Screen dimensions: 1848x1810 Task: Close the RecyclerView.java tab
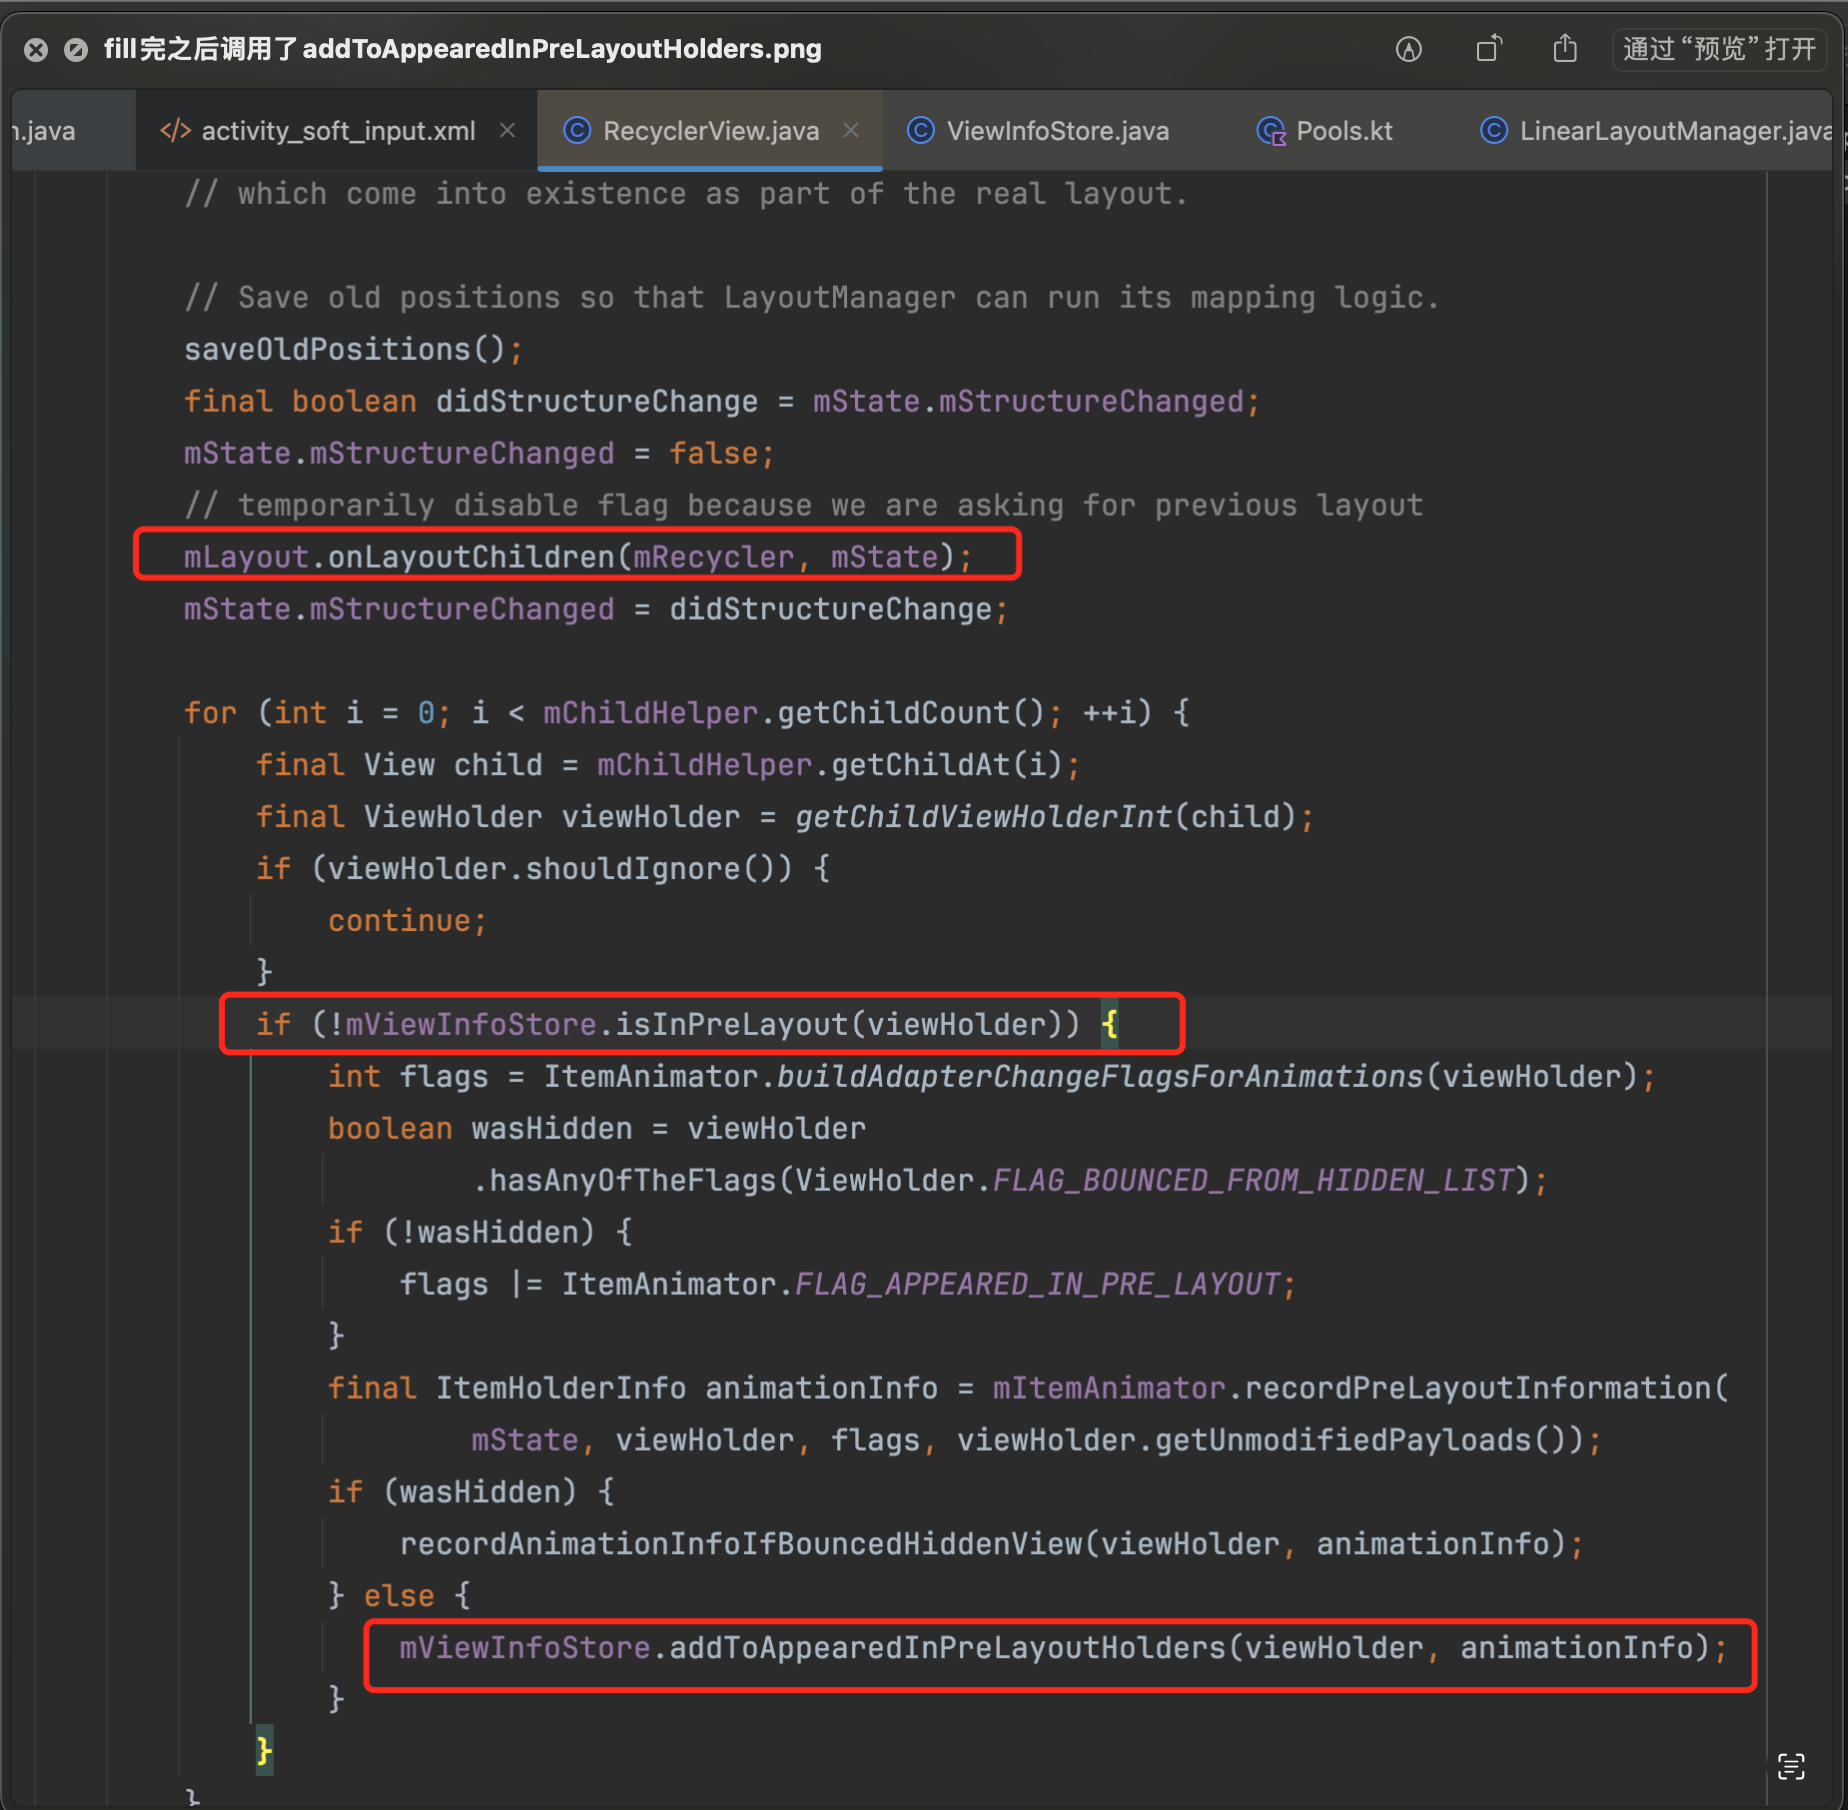tap(851, 130)
